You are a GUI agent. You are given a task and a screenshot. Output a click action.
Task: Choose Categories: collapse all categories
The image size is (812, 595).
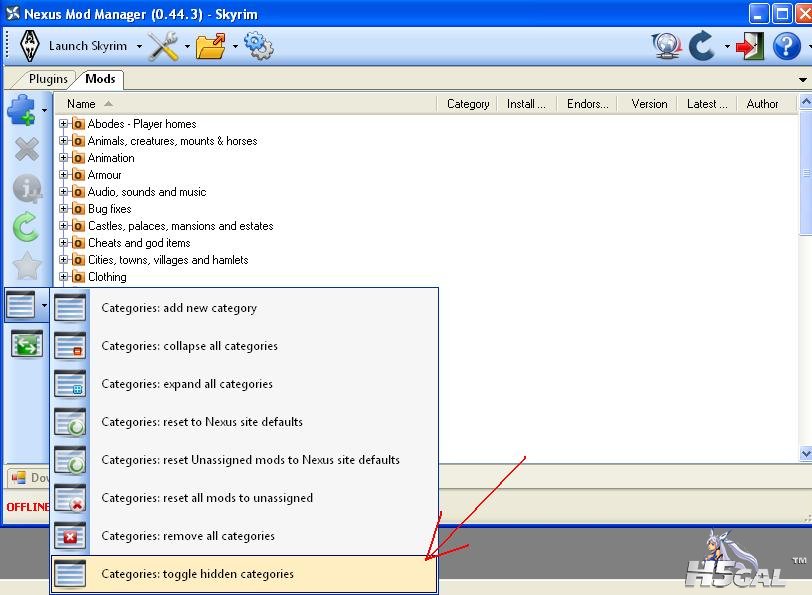[244, 346]
